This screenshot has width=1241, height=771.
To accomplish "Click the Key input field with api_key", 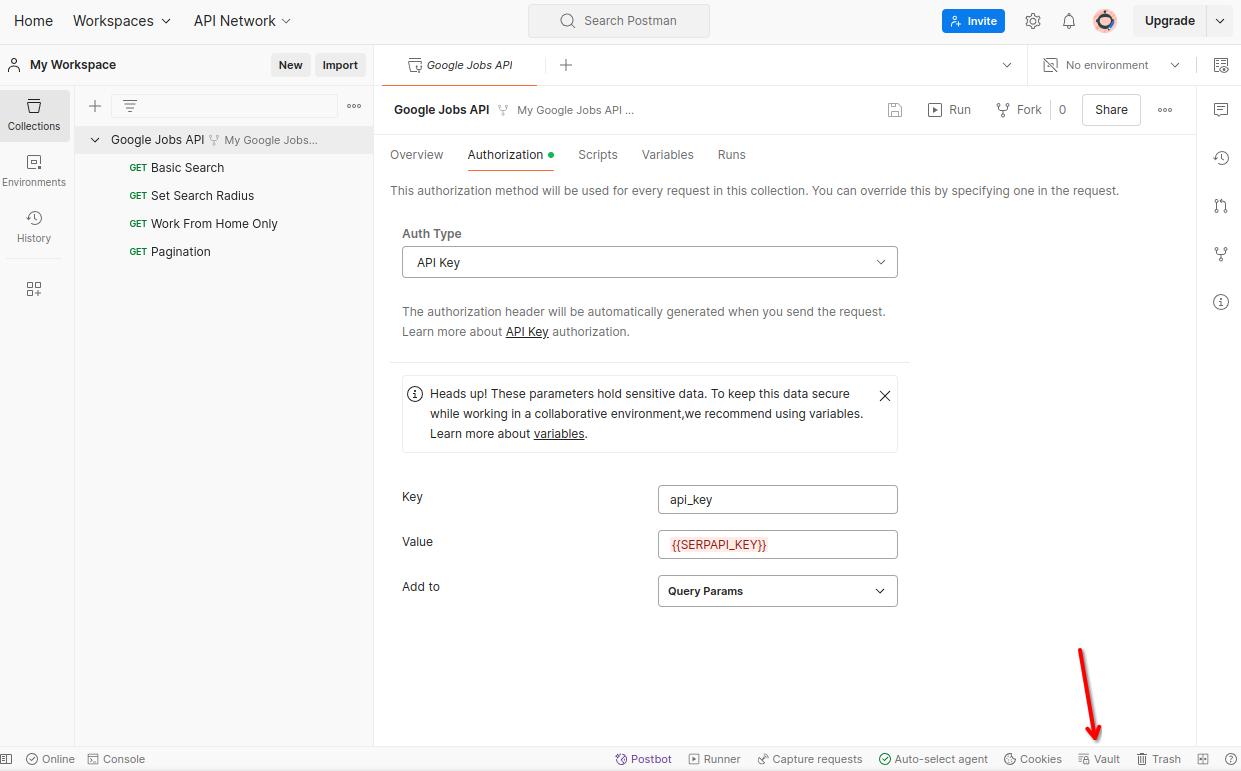I will point(778,500).
